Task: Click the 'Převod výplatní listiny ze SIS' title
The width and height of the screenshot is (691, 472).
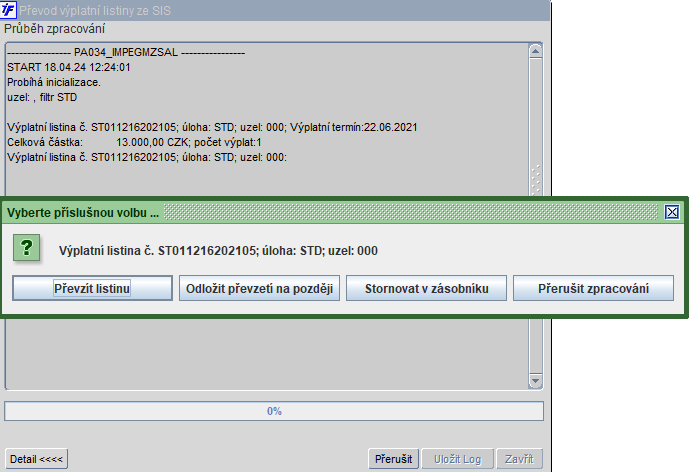Action: [x=95, y=11]
